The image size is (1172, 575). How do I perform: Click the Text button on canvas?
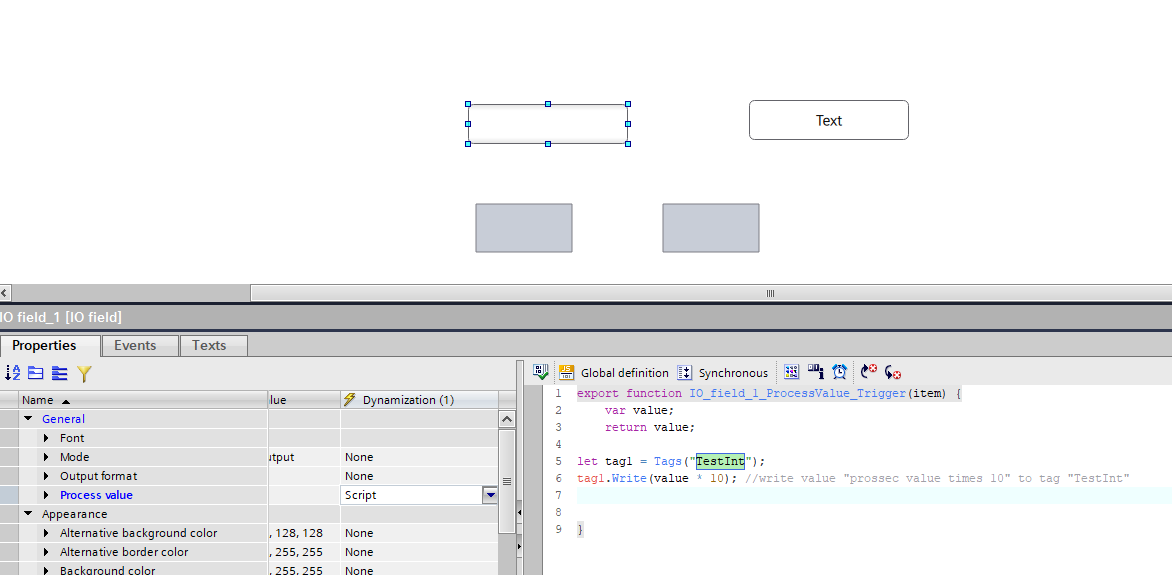(x=828, y=120)
